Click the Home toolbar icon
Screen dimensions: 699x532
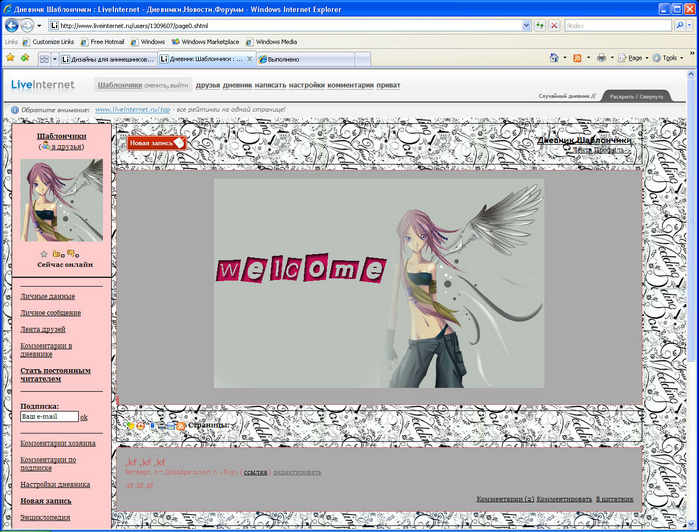tap(554, 58)
